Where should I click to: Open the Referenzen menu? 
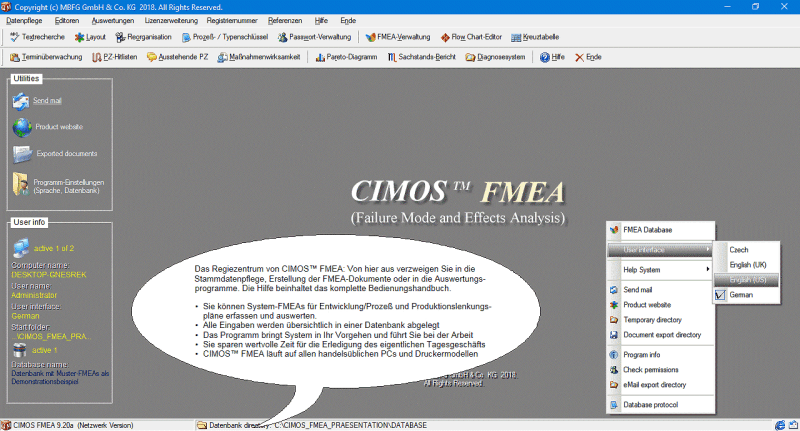pos(285,20)
